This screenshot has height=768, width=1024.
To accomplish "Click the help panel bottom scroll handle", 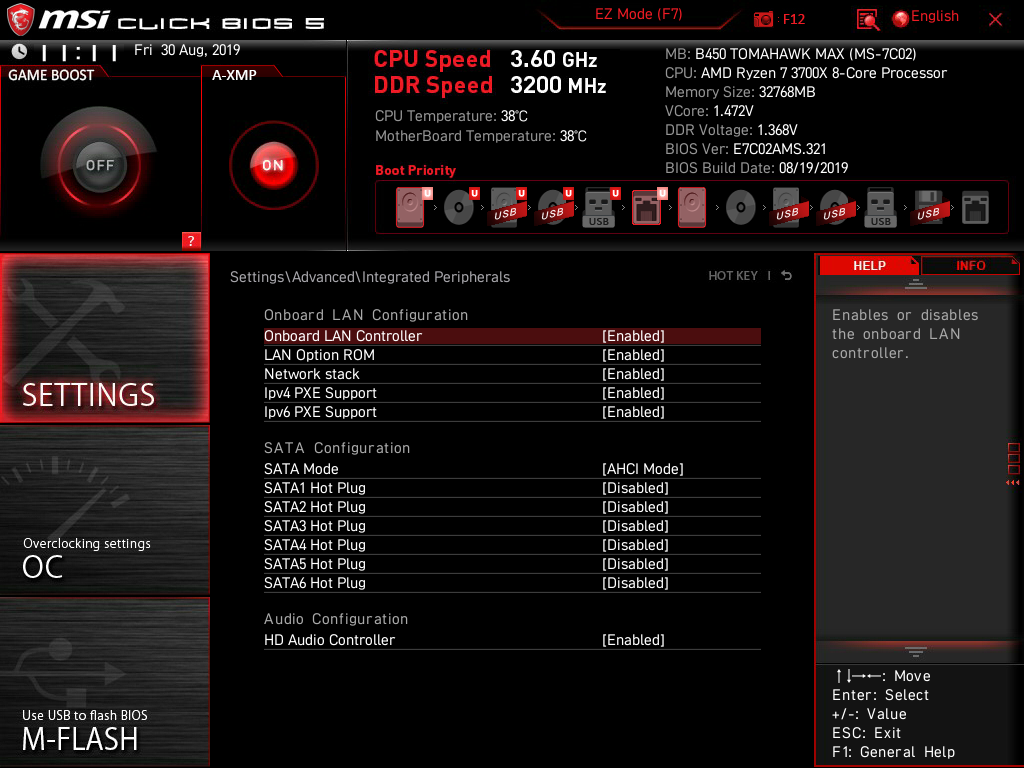I will point(916,652).
